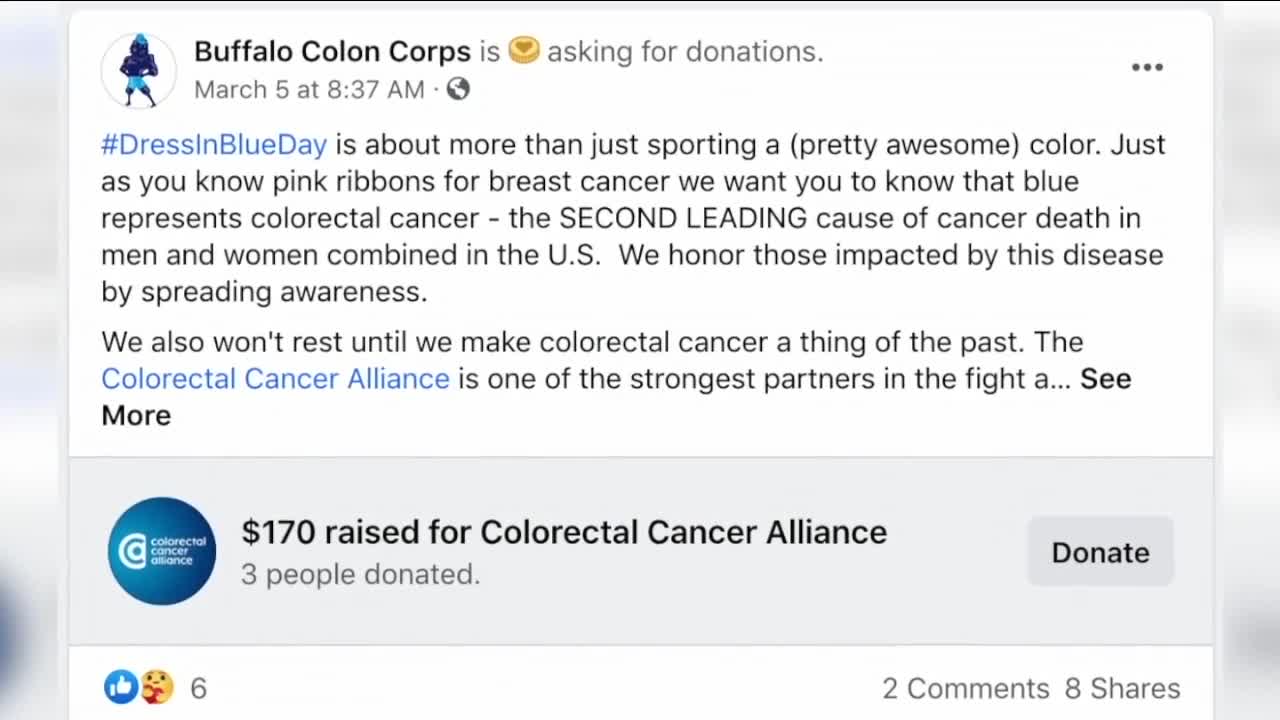This screenshot has height=720, width=1280.
Task: Open the three-dot post options menu
Action: [1147, 67]
